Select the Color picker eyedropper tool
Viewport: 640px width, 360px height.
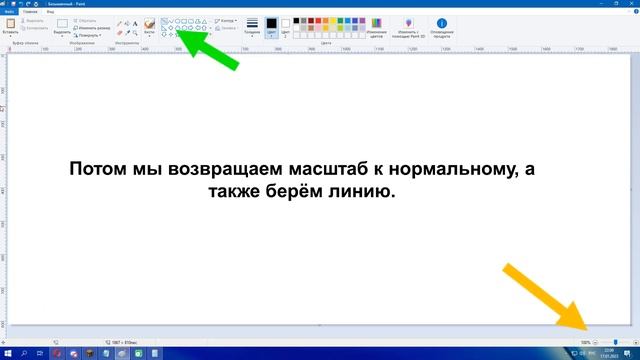tap(127, 33)
